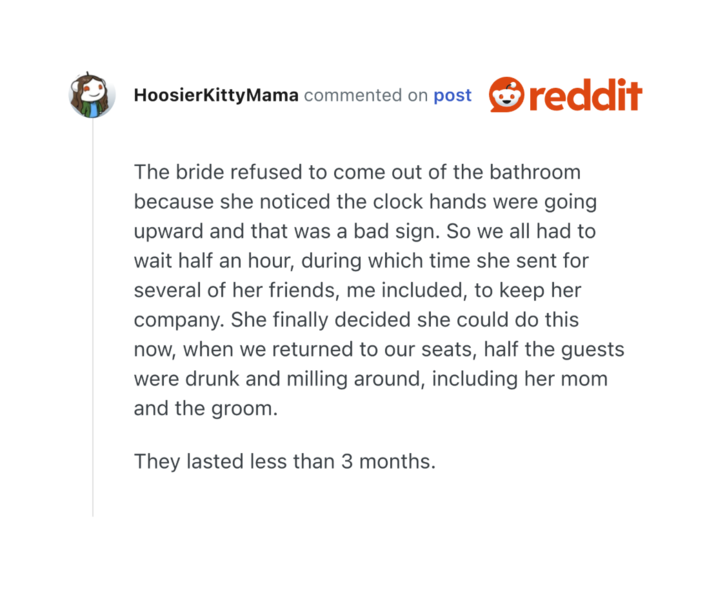This screenshot has width=716, height=599.
Task: Click "They lasted less than 3 months."
Action: click(284, 463)
